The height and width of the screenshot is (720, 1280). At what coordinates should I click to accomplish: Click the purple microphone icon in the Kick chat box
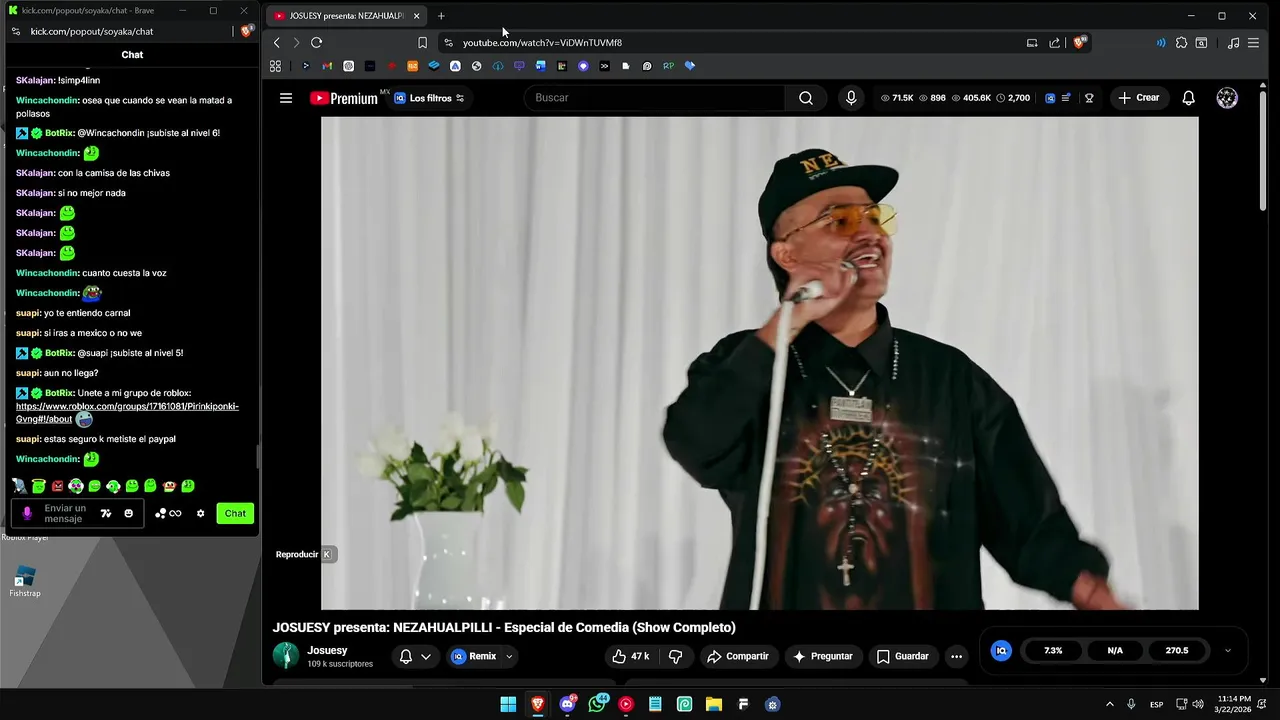tap(27, 513)
